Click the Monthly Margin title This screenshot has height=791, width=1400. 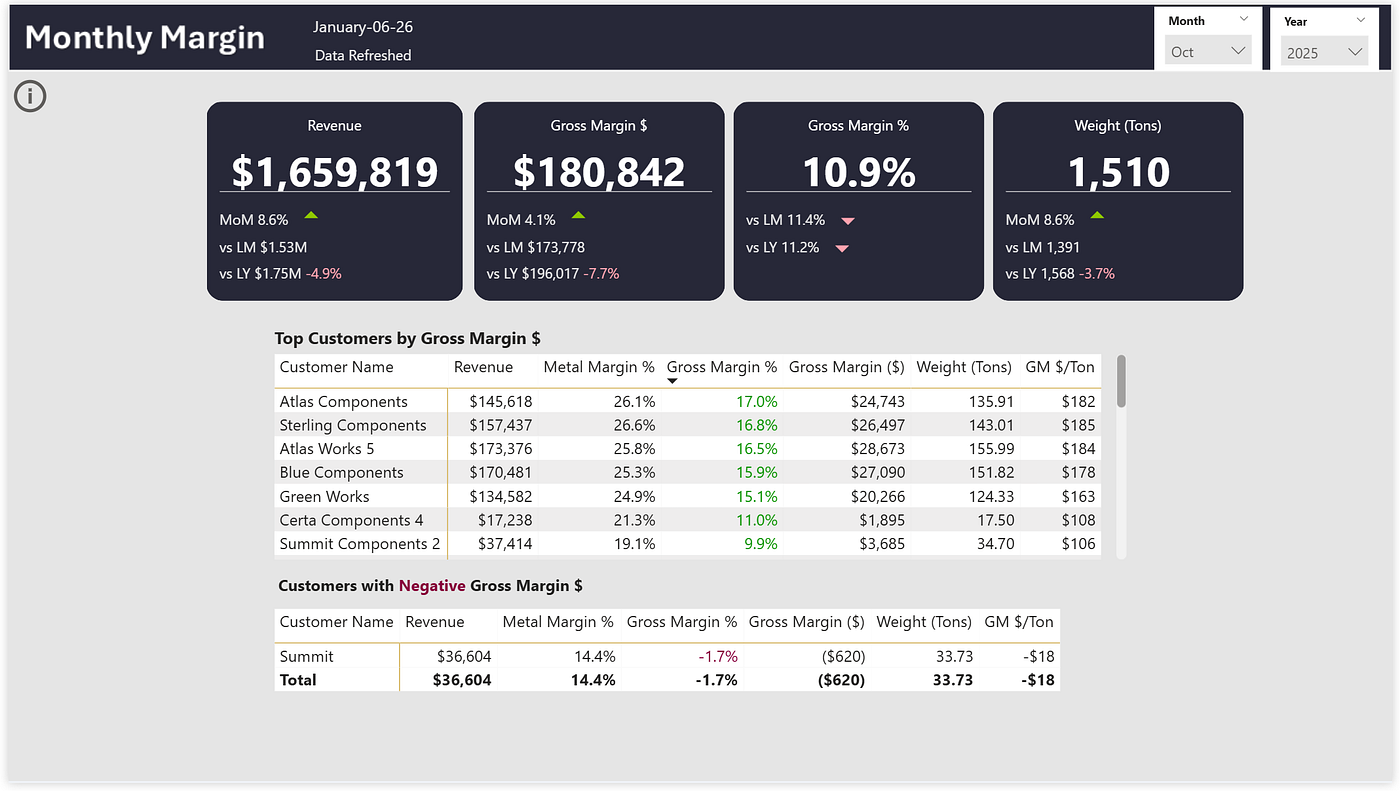click(x=145, y=37)
